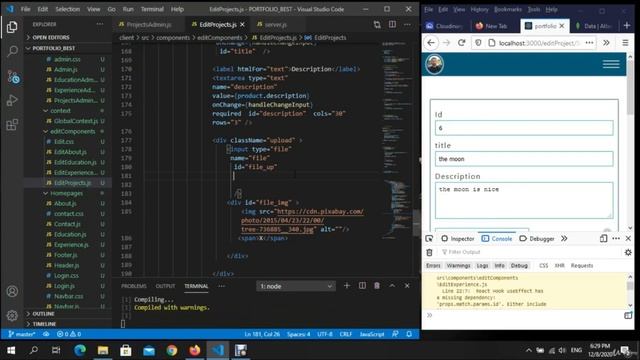Open the webpage hamburger navigation menu
This screenshot has width=640, height=360.
tap(611, 64)
